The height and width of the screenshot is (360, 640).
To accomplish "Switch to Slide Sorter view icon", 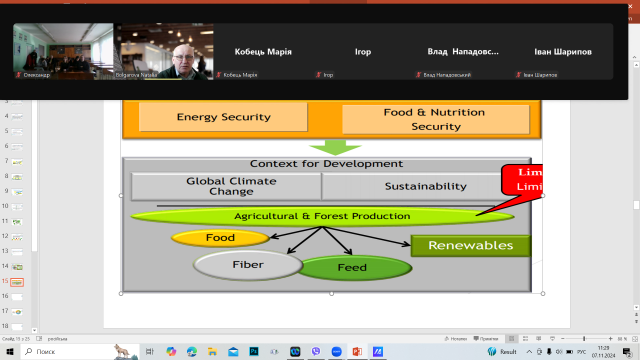I will point(525,339).
